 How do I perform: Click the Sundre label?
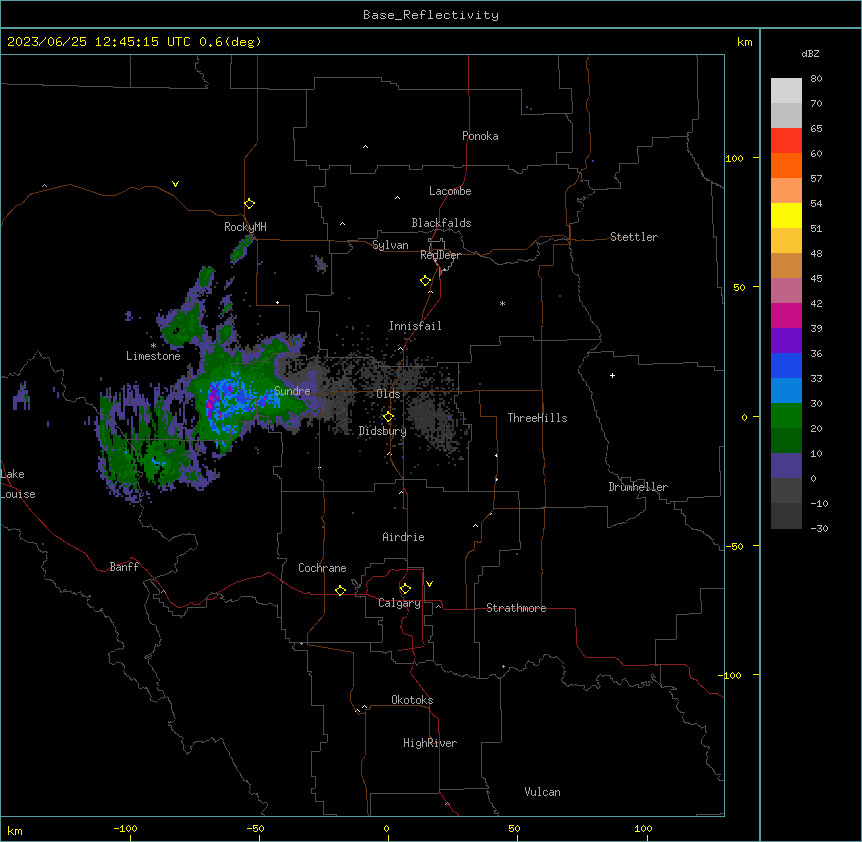(292, 391)
